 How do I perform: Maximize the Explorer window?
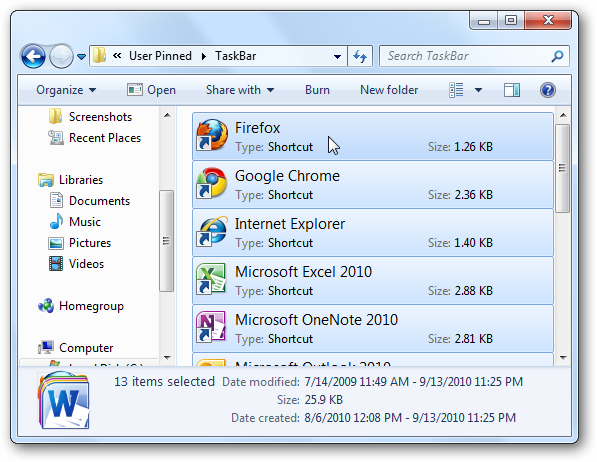pyautogui.click(x=510, y=20)
